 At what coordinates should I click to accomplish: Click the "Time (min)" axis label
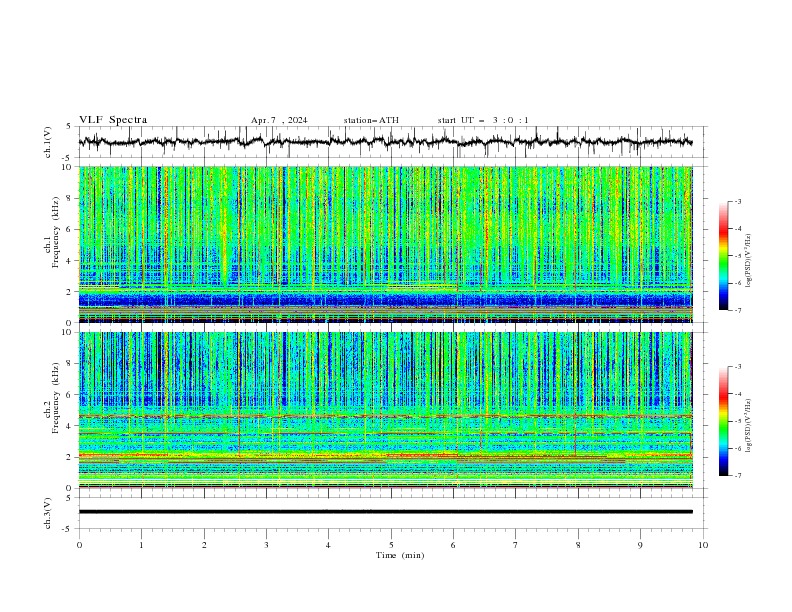pyautogui.click(x=400, y=555)
